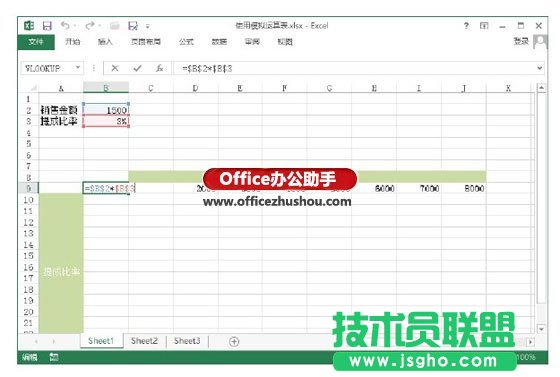
Task: Open the quick access Open folder icon
Action: tap(115, 26)
